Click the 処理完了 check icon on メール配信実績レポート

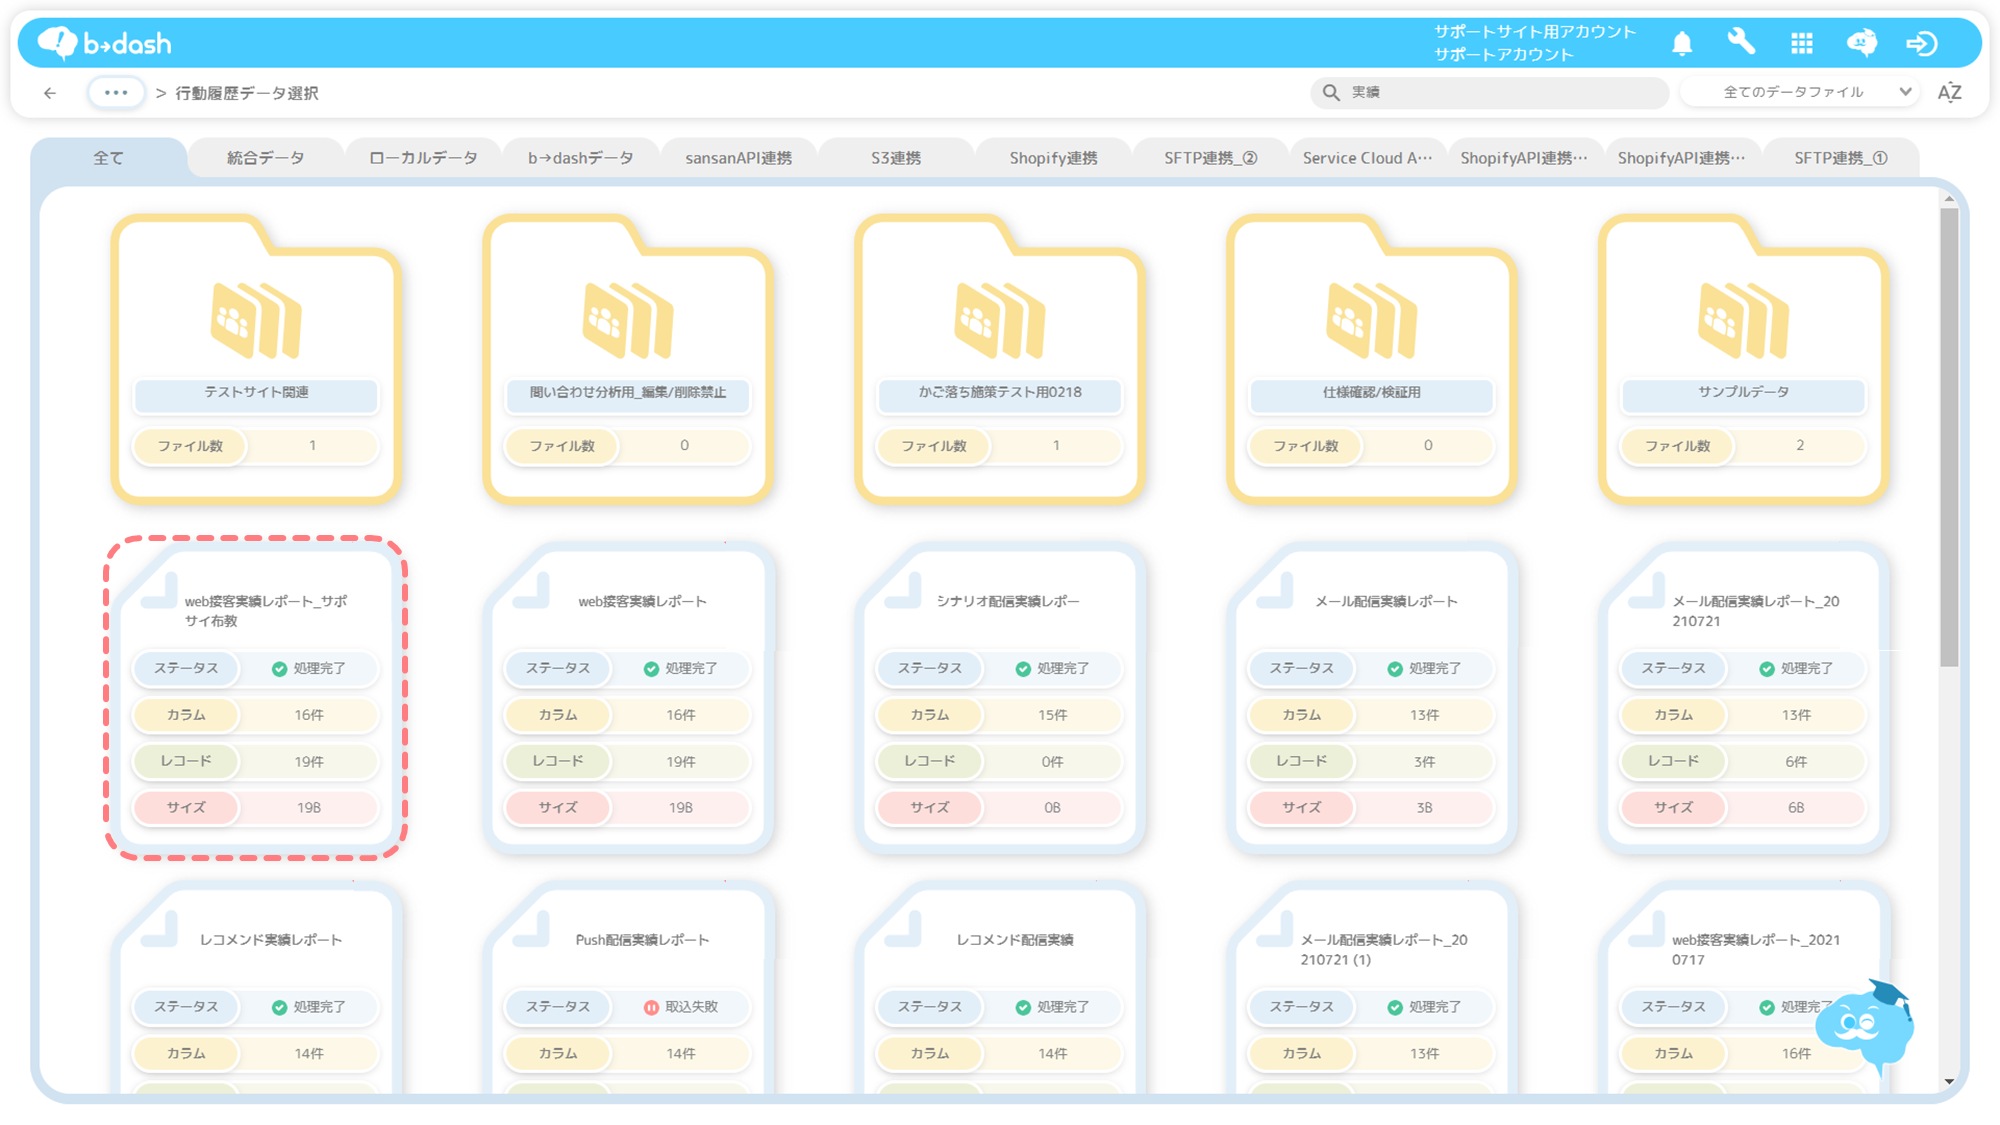tap(1394, 669)
